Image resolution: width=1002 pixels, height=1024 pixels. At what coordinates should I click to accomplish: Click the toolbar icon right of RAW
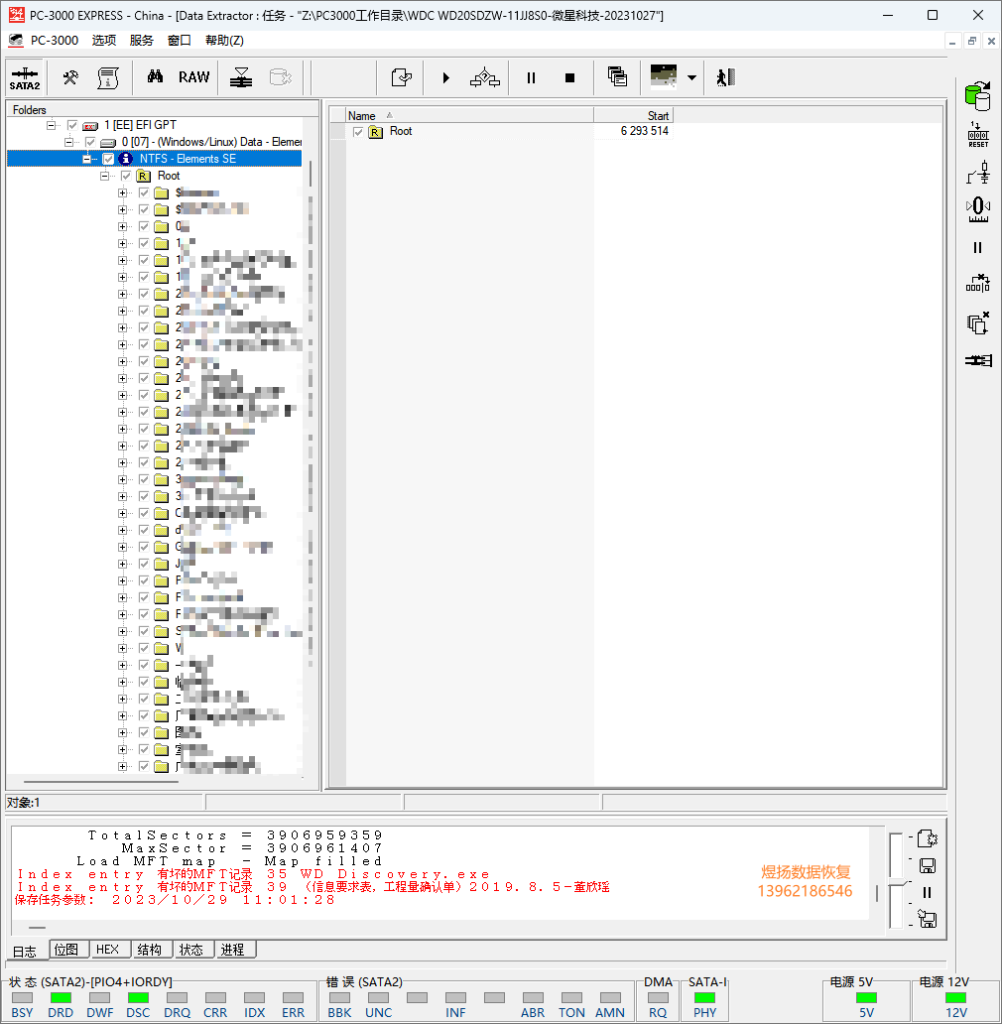tap(241, 78)
